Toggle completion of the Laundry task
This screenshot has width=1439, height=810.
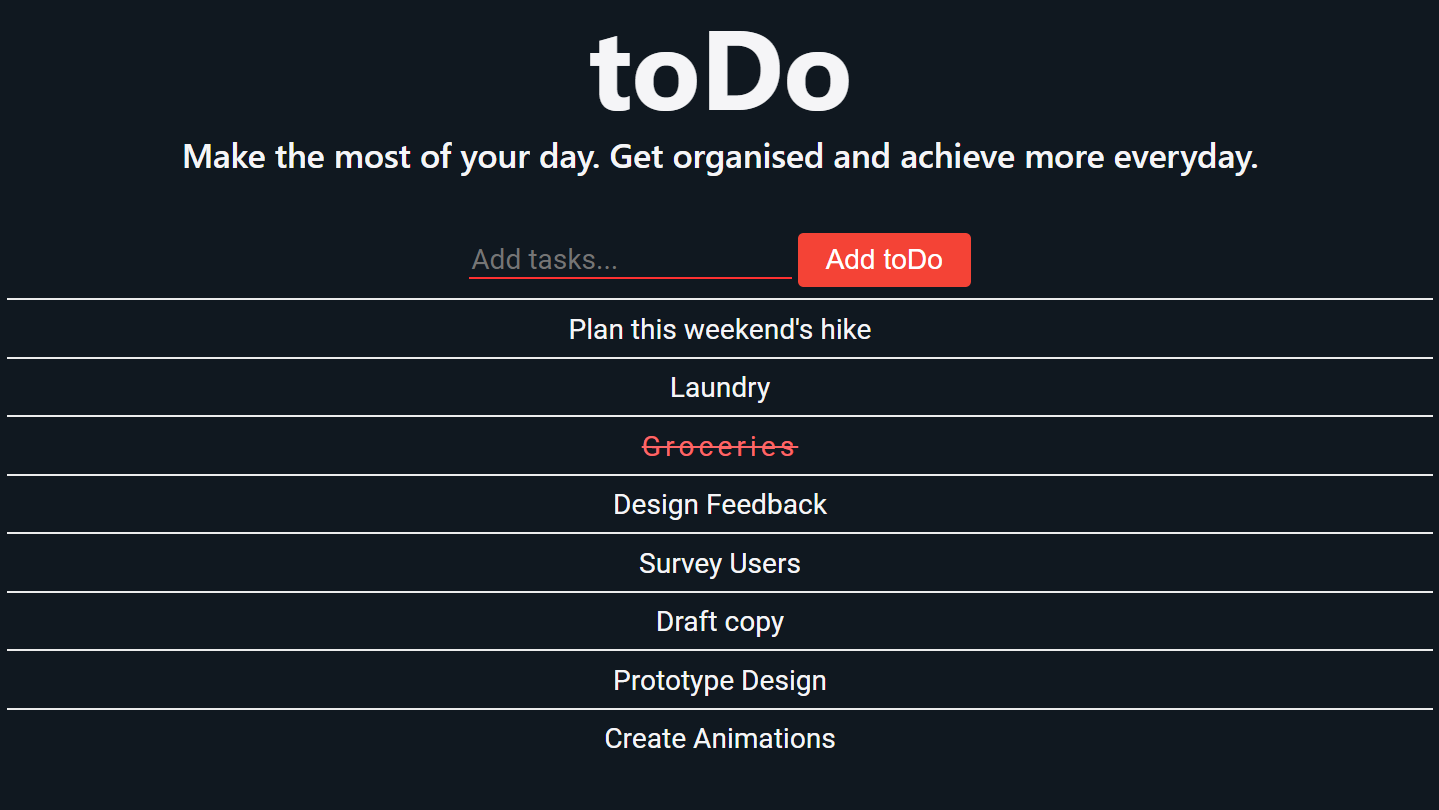click(x=720, y=387)
